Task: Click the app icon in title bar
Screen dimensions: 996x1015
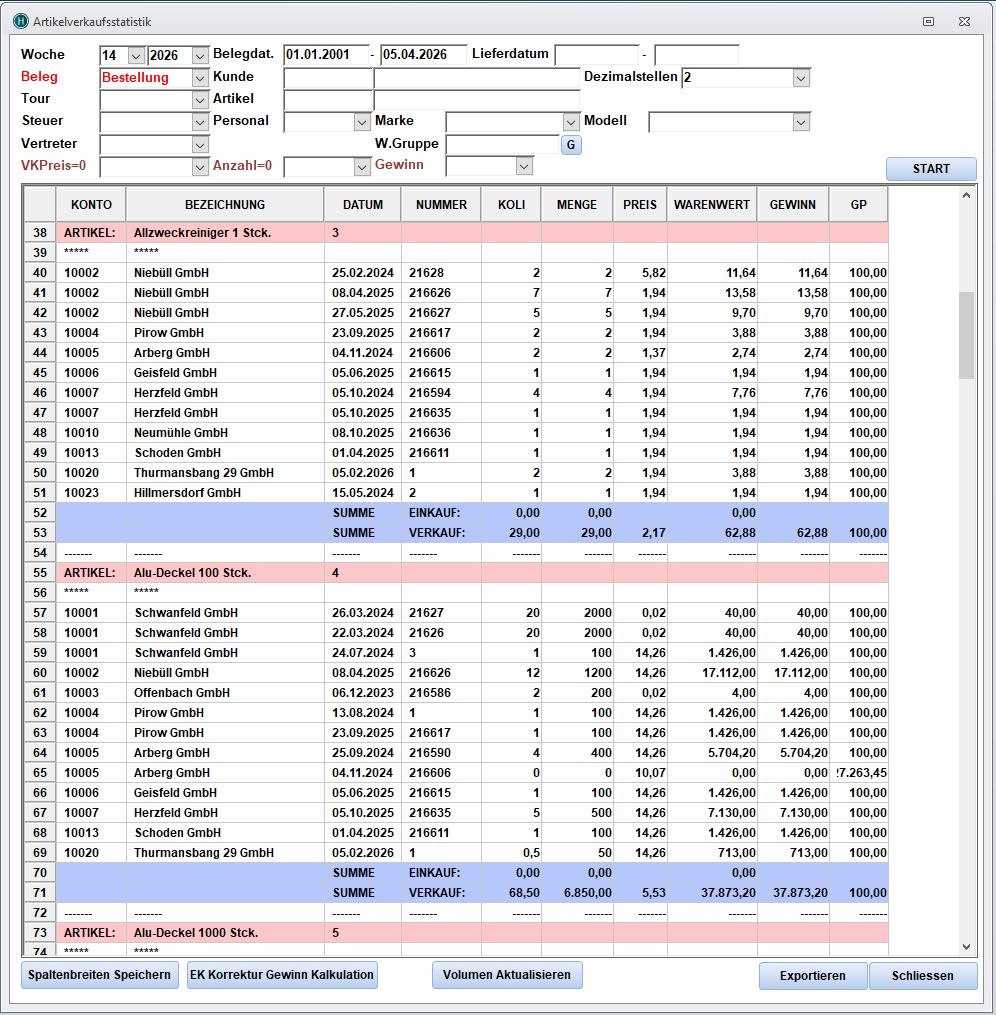Action: [20, 21]
